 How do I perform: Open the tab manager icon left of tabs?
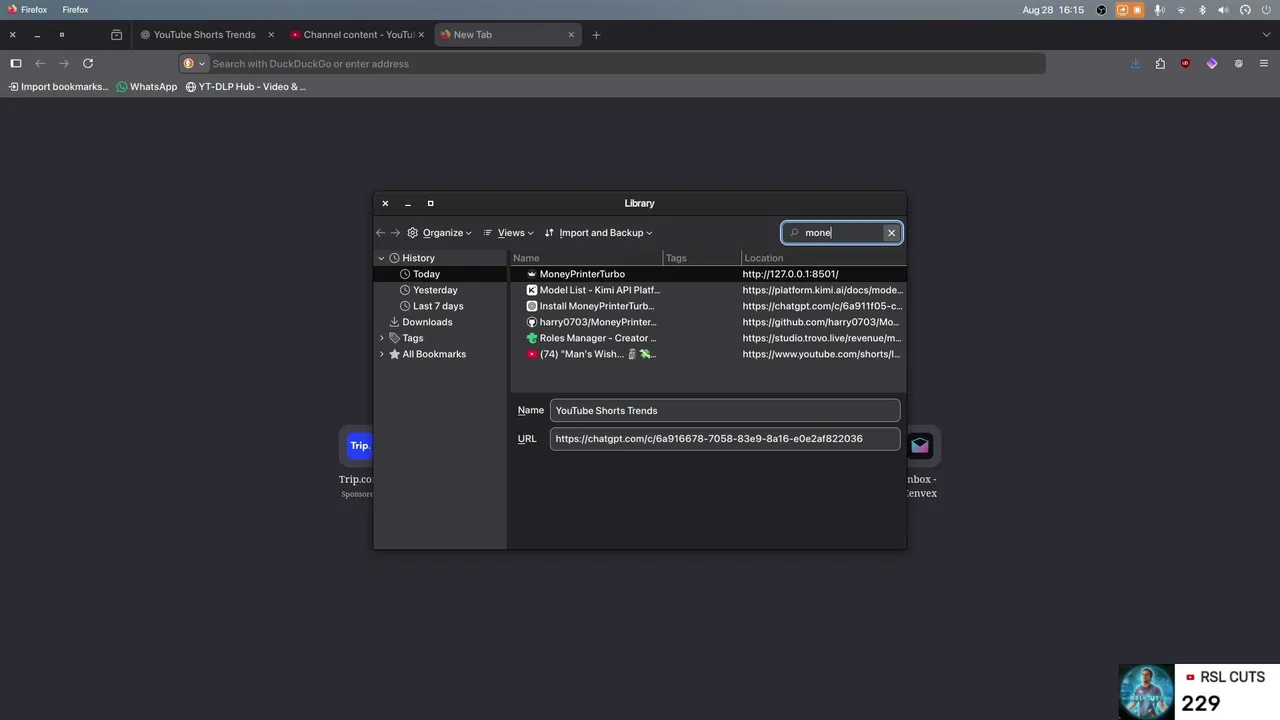click(x=116, y=35)
